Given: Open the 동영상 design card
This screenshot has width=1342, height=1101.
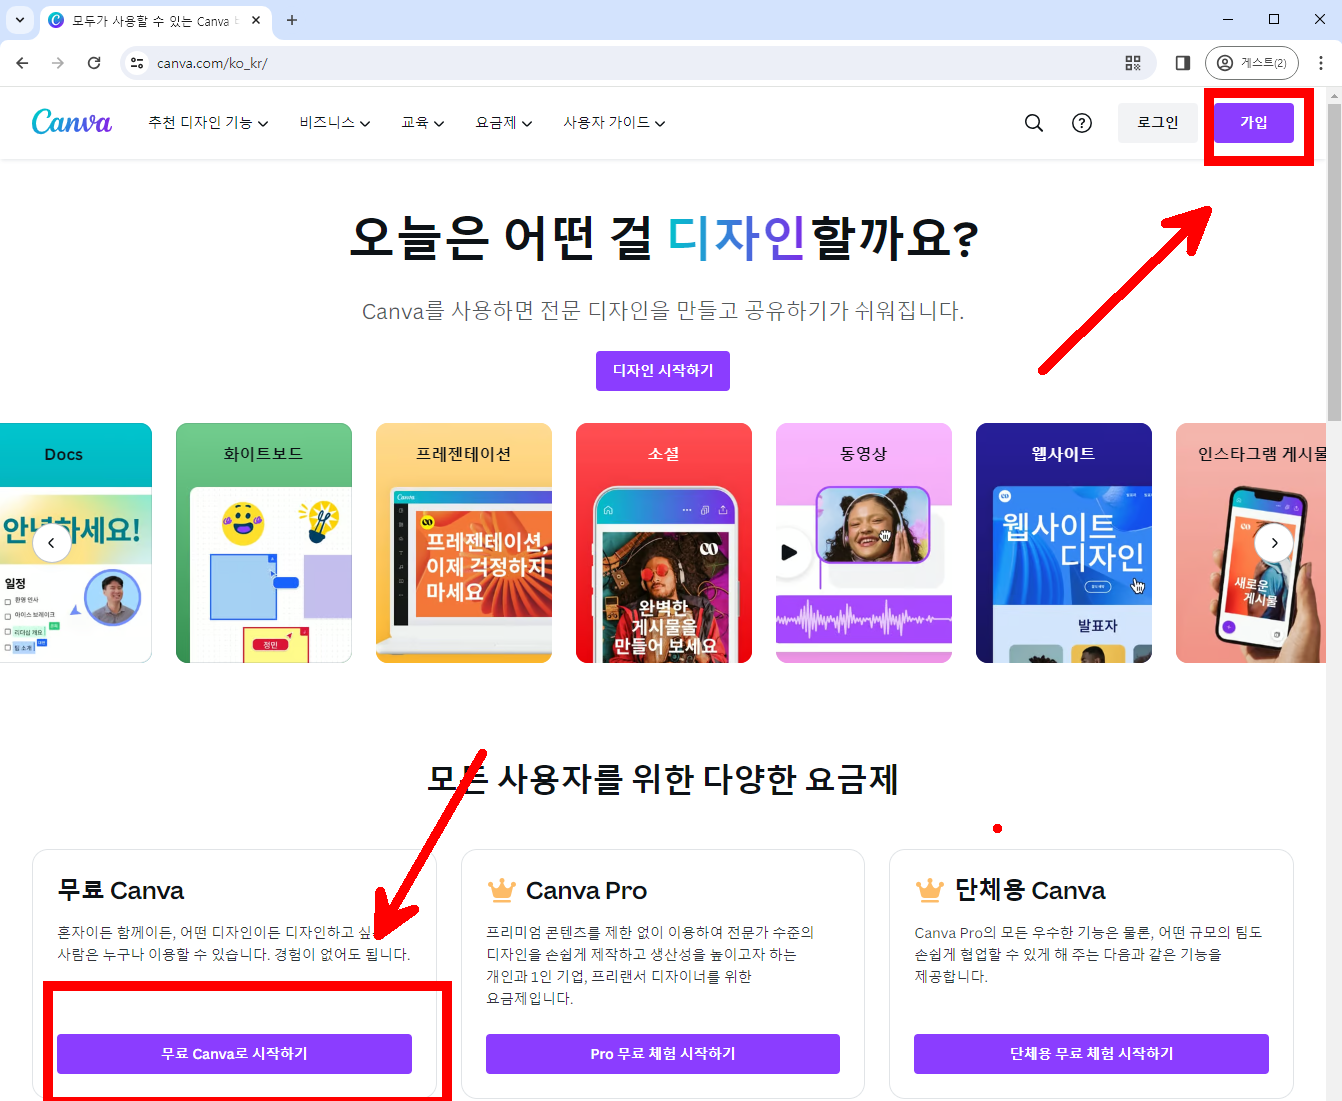Looking at the screenshot, I should point(864,543).
